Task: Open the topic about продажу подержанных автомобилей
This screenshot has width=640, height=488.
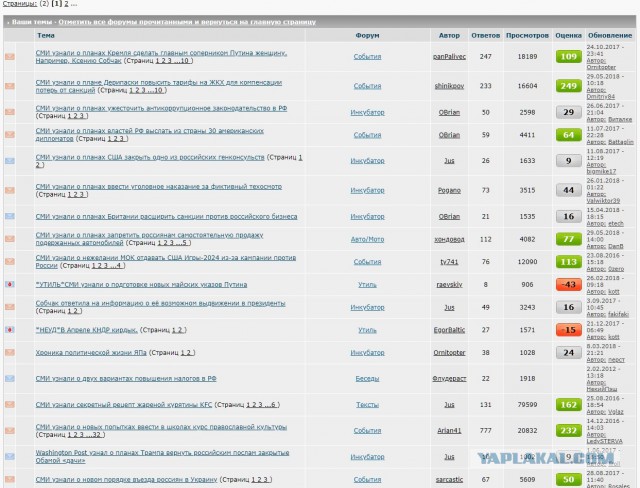Action: click(149, 239)
